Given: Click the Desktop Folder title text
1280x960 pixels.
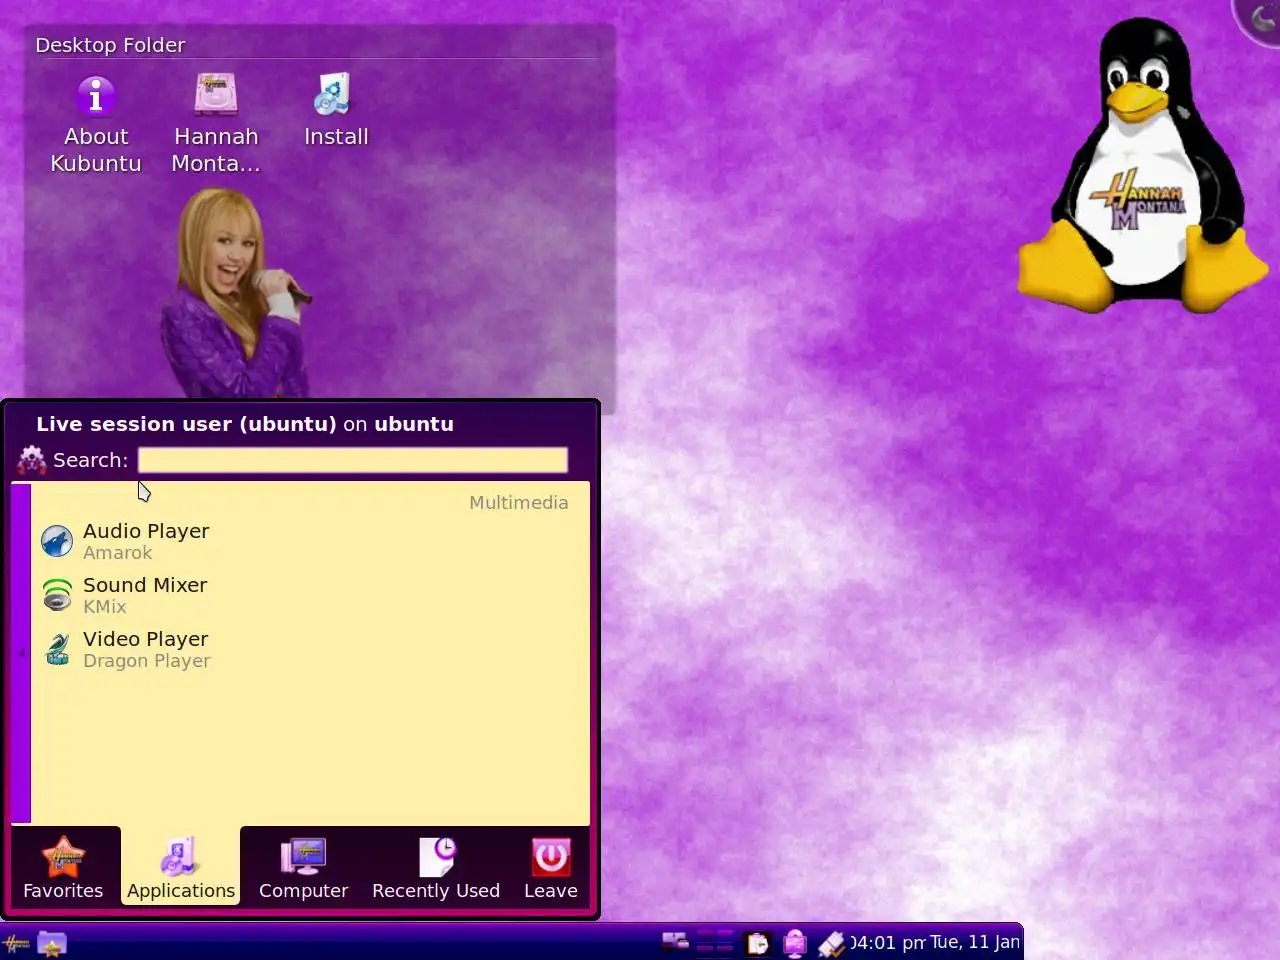Looking at the screenshot, I should [x=110, y=45].
